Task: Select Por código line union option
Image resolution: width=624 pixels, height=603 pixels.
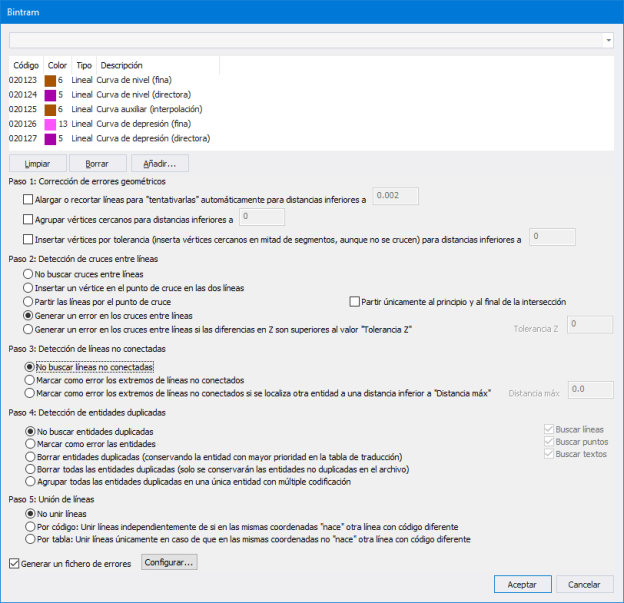Action: pos(29,525)
